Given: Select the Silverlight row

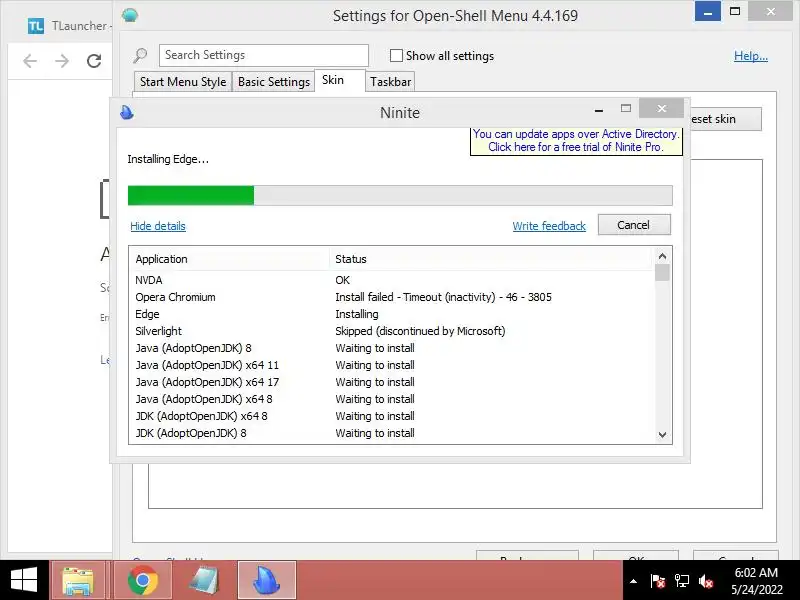Looking at the screenshot, I should click(391, 331).
